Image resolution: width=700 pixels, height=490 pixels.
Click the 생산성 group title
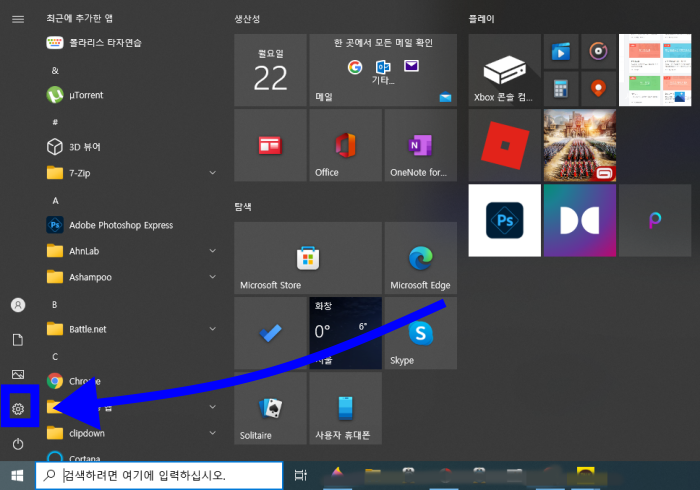pos(247,19)
